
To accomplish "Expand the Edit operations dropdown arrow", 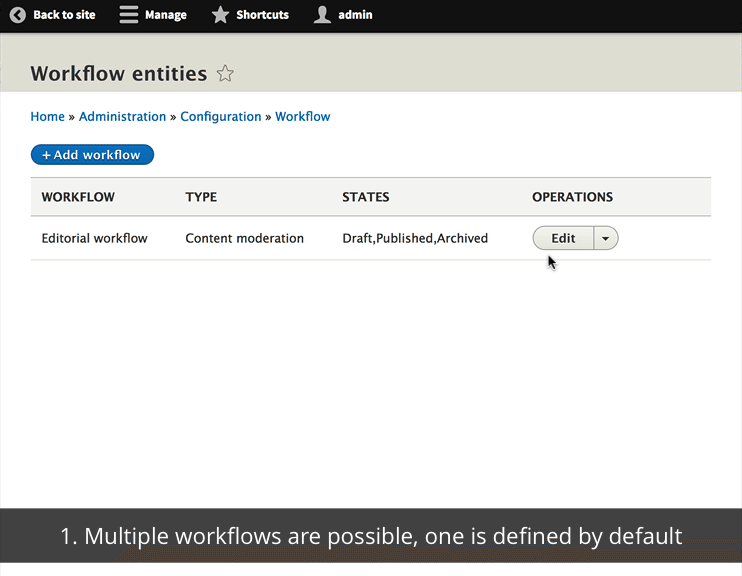I will [606, 238].
